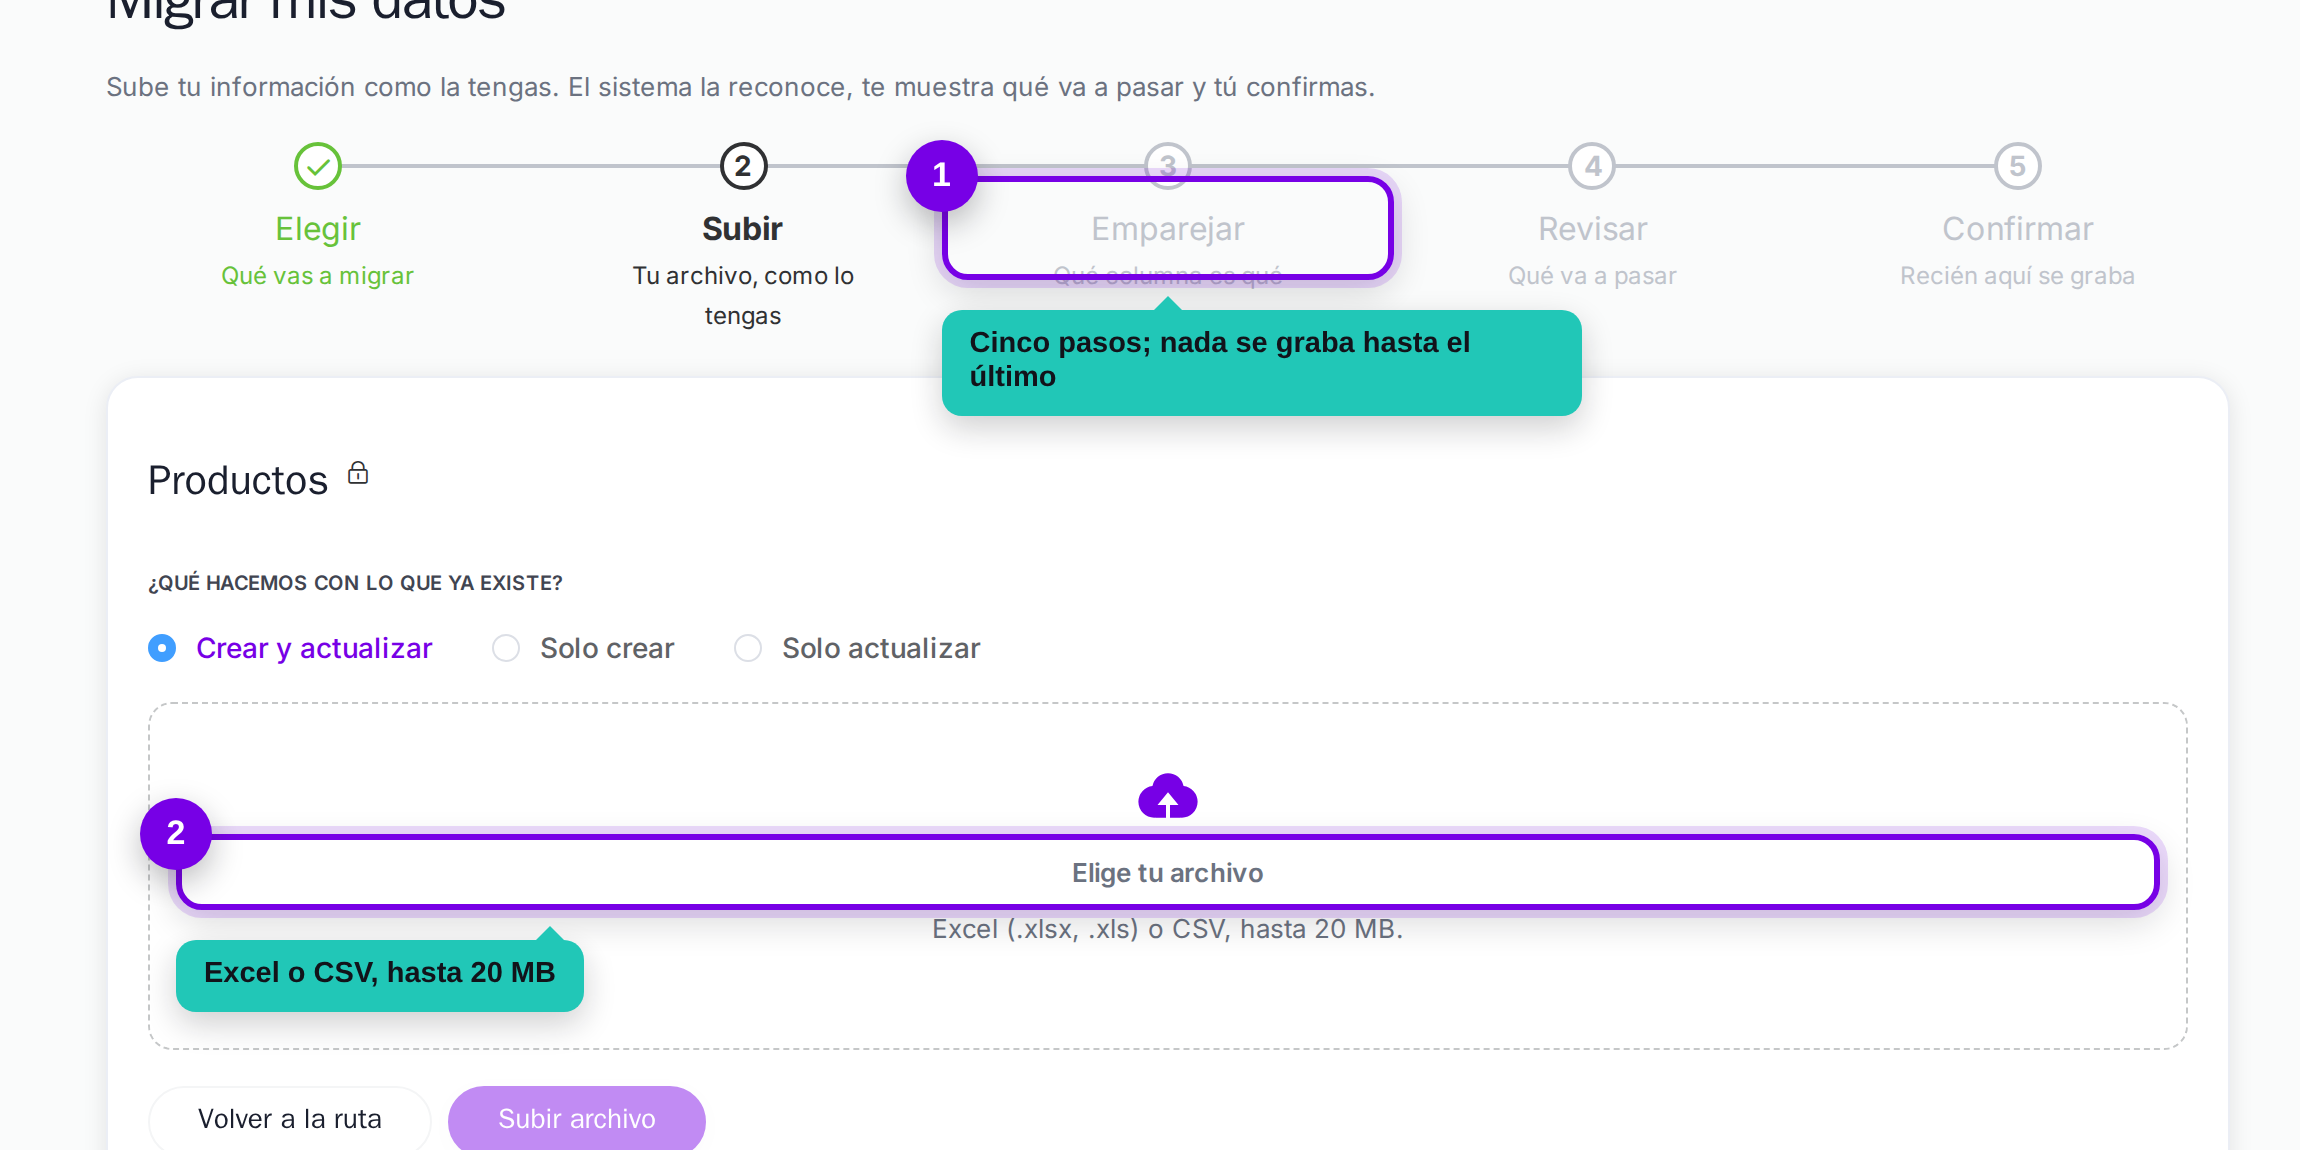Click the green checkmark Elegir step icon
This screenshot has width=2300, height=1150.
point(318,166)
